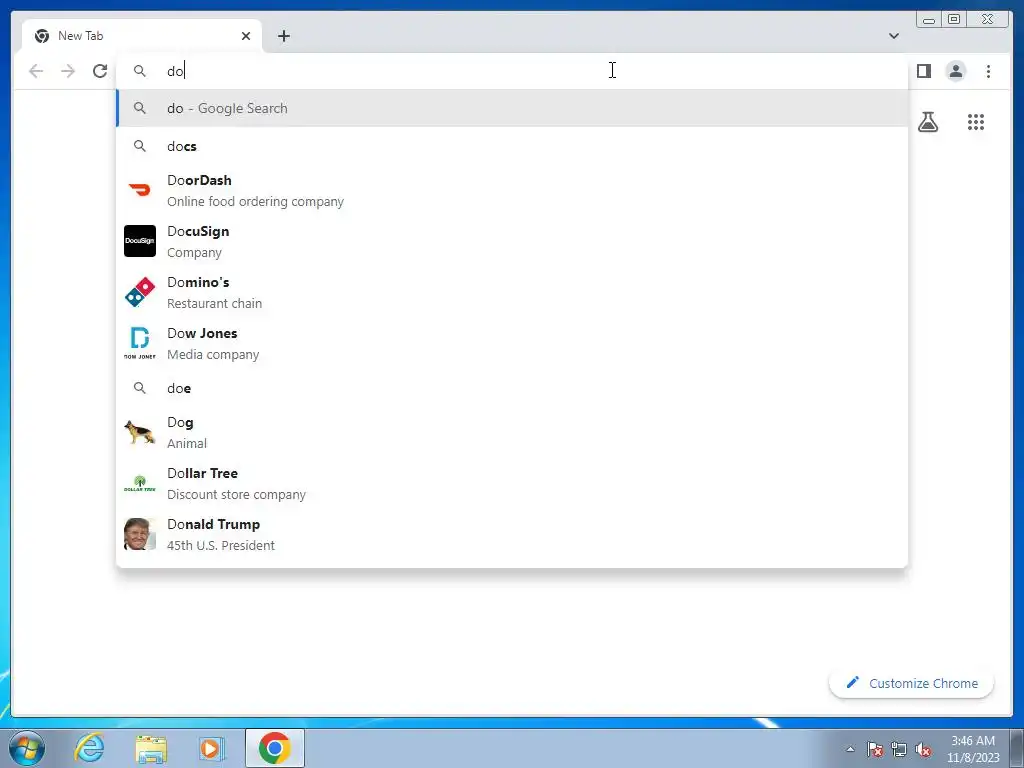The width and height of the screenshot is (1024, 768).
Task: Choose the Dollar Tree suggestion
Action: (512, 483)
